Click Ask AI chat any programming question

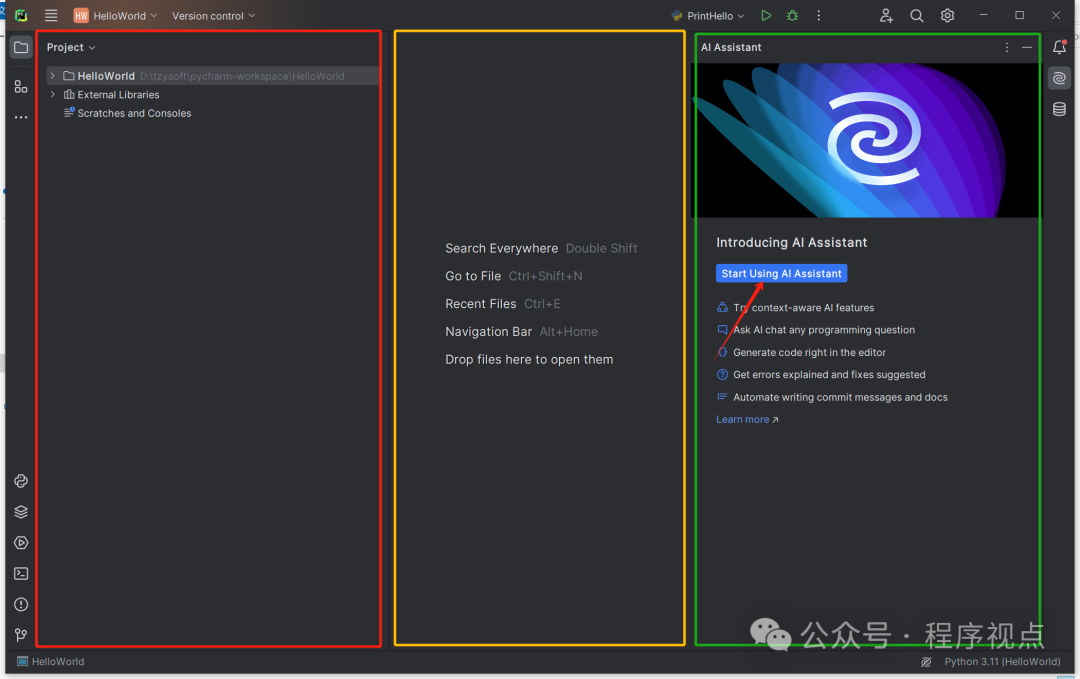pyautogui.click(x=824, y=330)
